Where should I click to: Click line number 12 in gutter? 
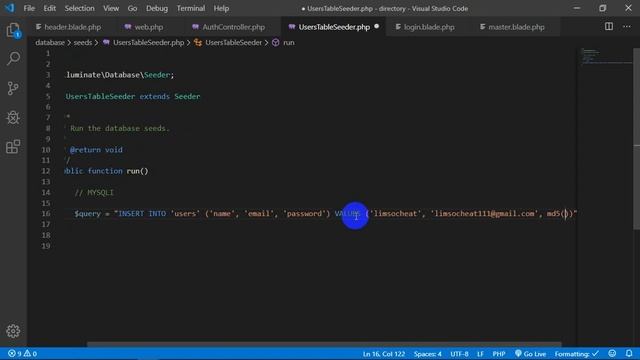[x=46, y=171]
